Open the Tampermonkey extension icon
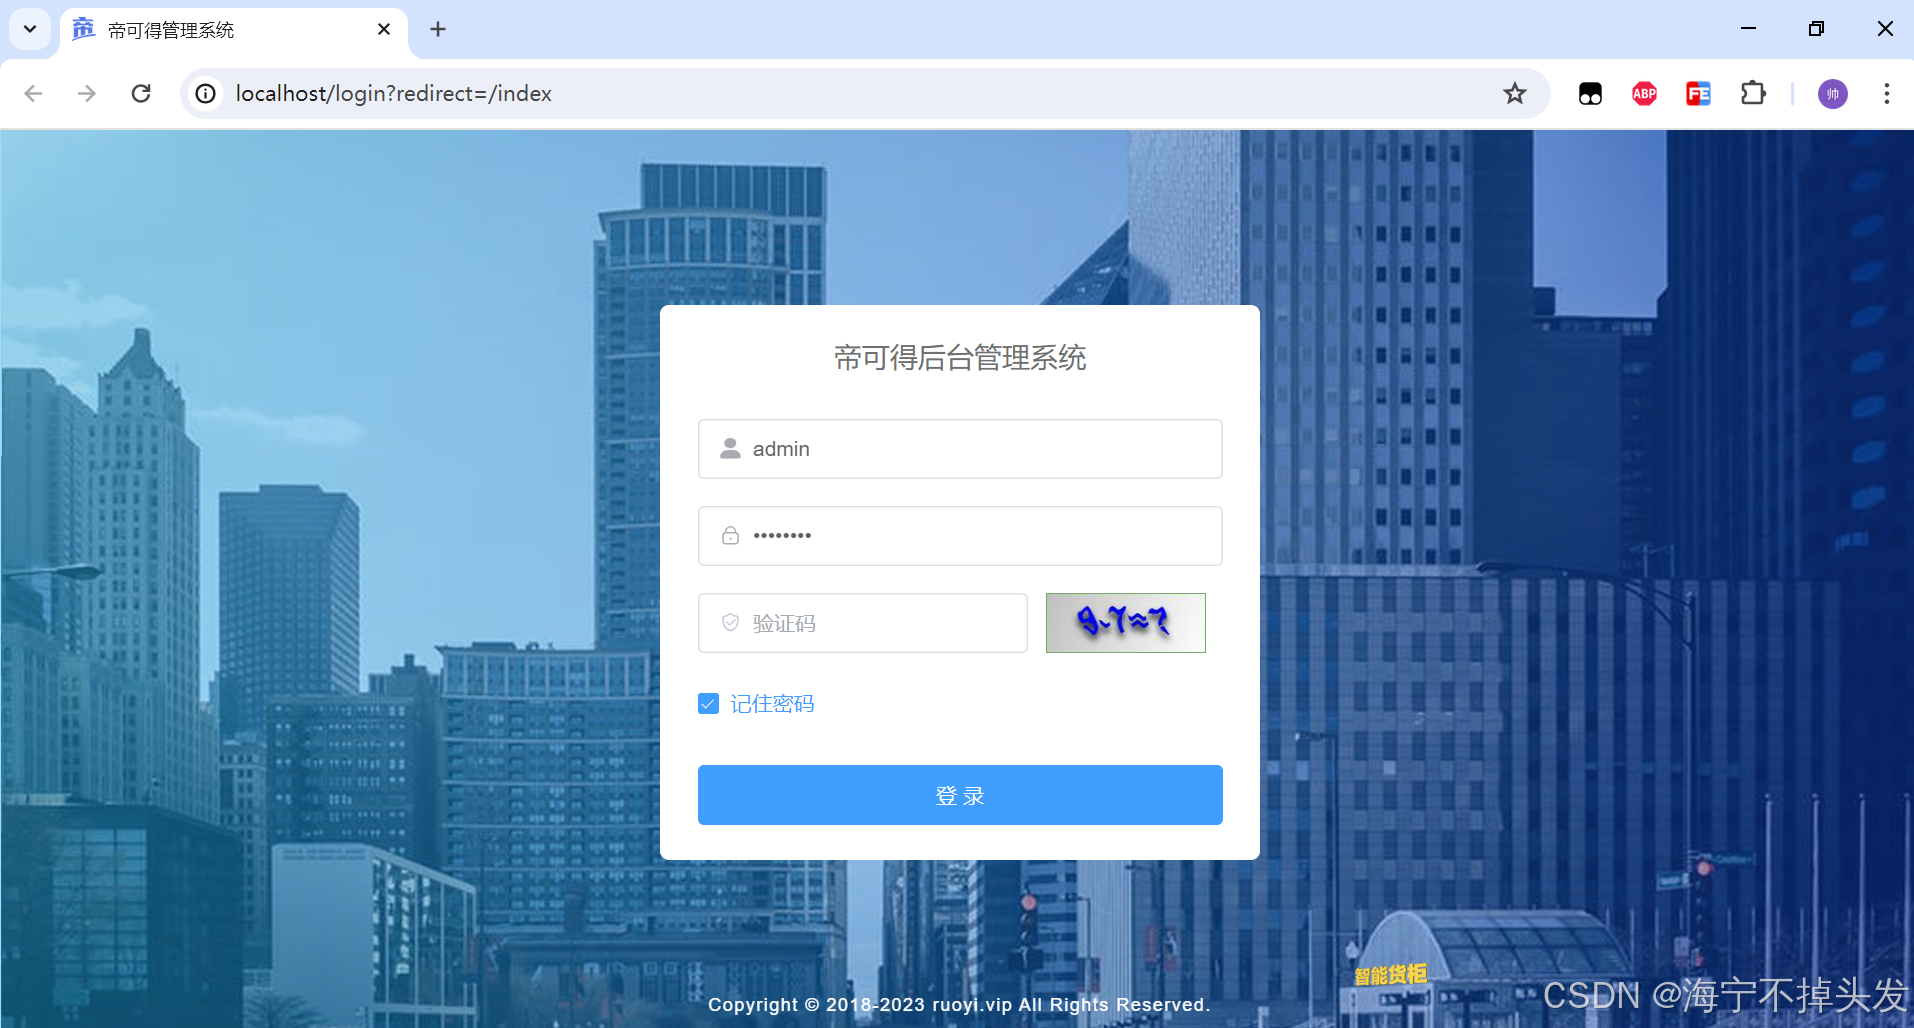The height and width of the screenshot is (1028, 1914). [1590, 94]
